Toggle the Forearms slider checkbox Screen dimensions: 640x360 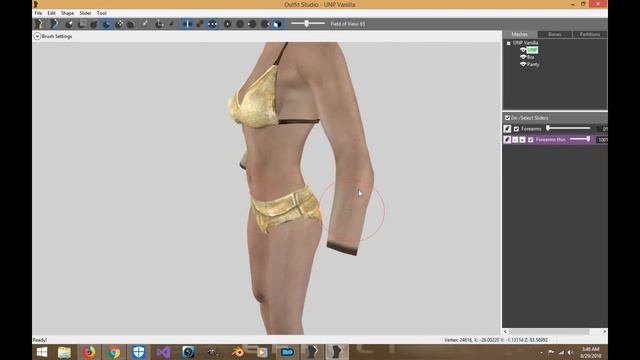tap(516, 129)
